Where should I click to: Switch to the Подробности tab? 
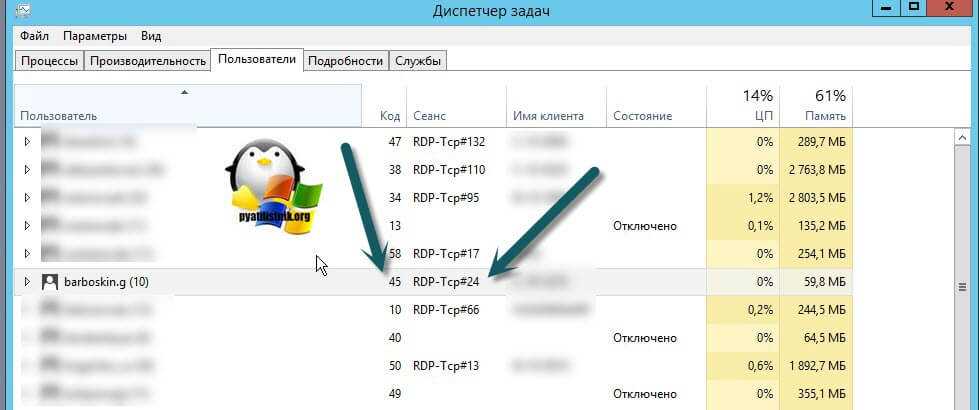(x=346, y=61)
